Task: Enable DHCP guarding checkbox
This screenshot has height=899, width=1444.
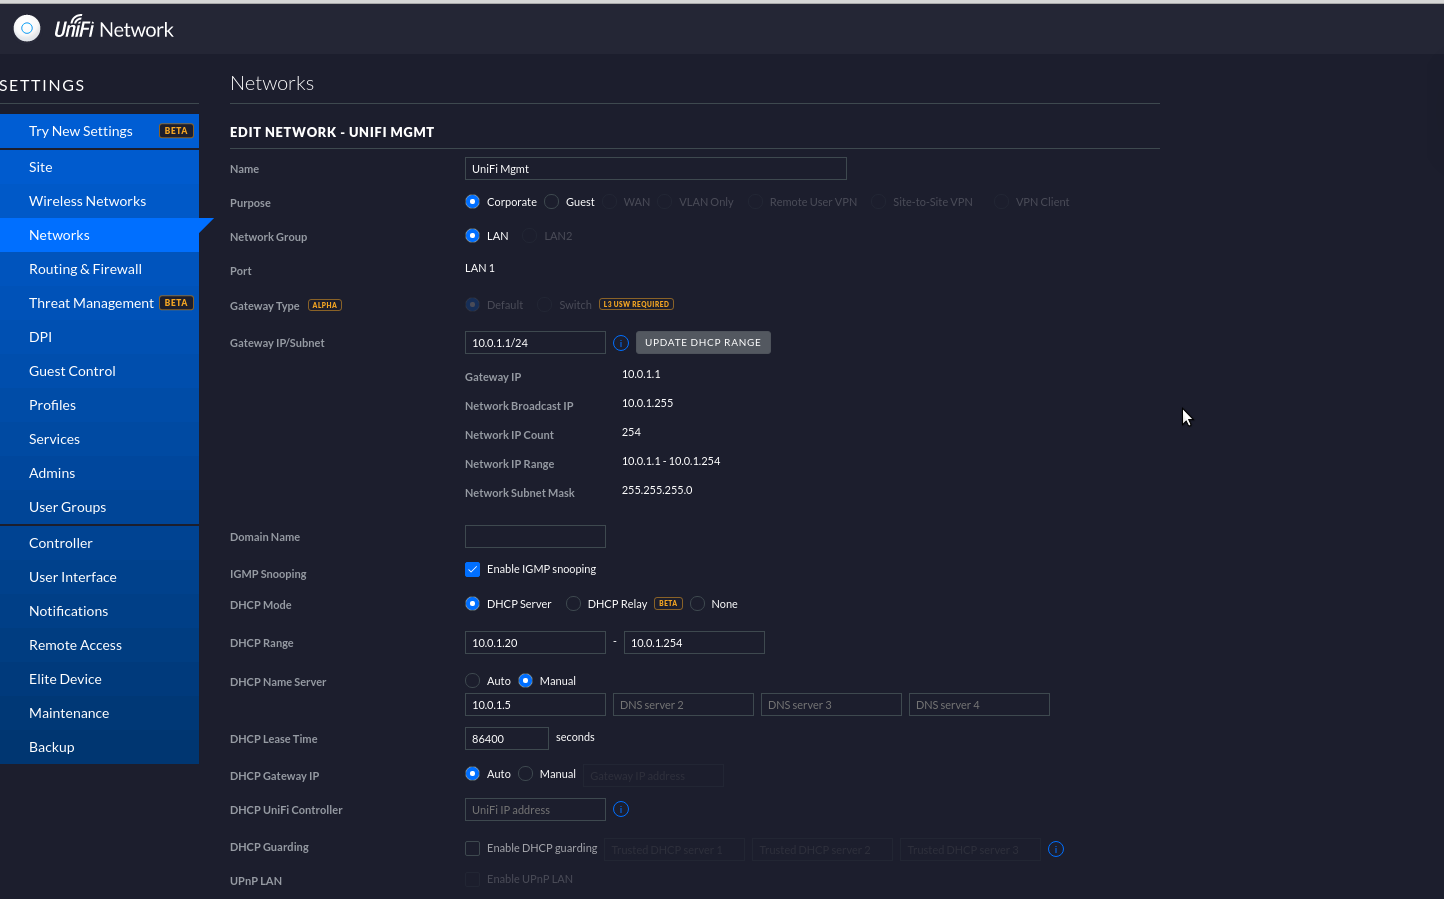Action: (473, 848)
